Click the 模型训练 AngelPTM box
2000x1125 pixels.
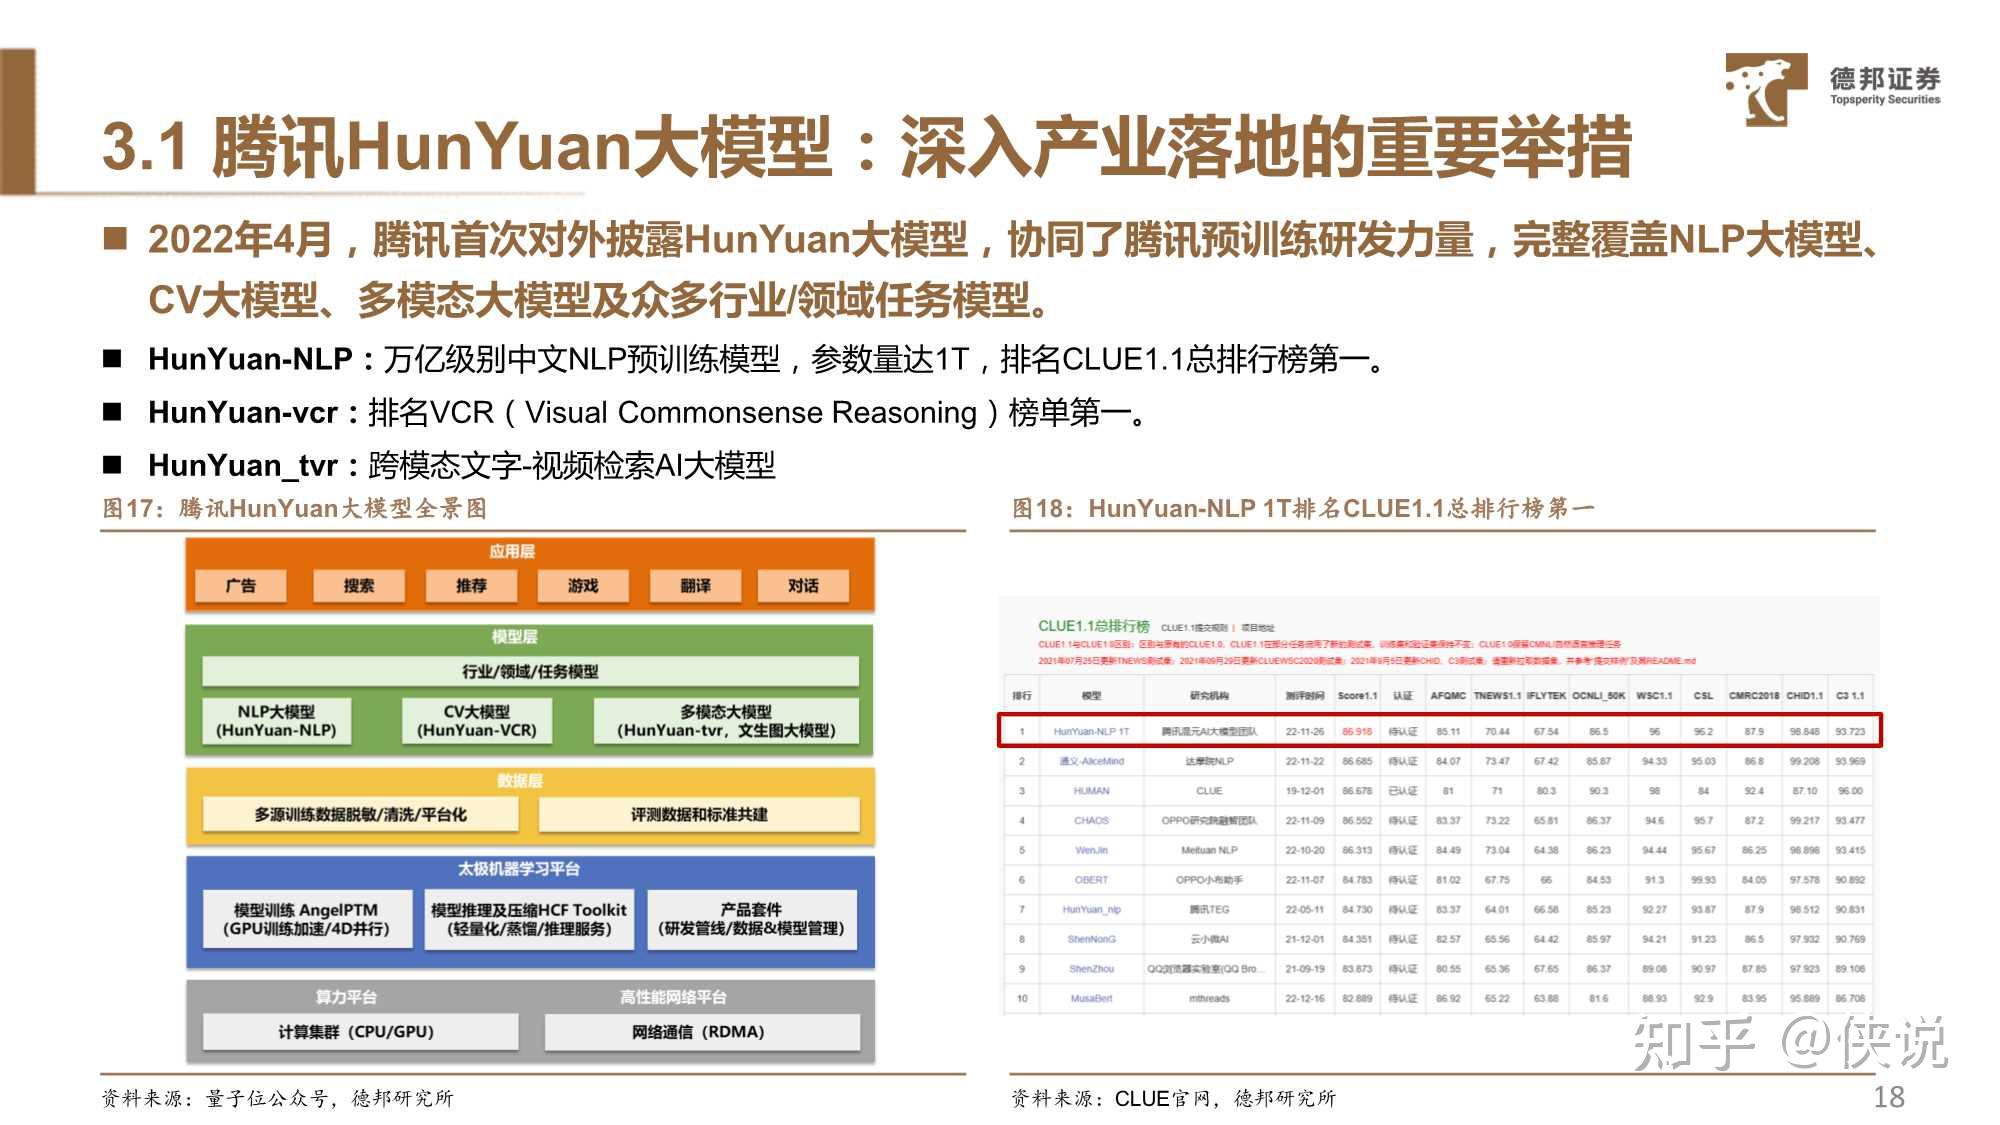coord(307,919)
